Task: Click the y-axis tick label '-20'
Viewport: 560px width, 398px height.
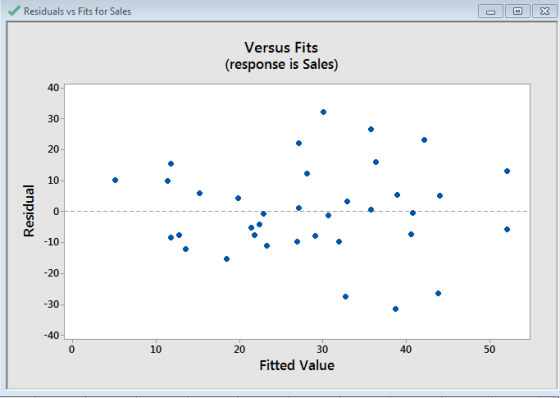Action: pyautogui.click(x=51, y=273)
